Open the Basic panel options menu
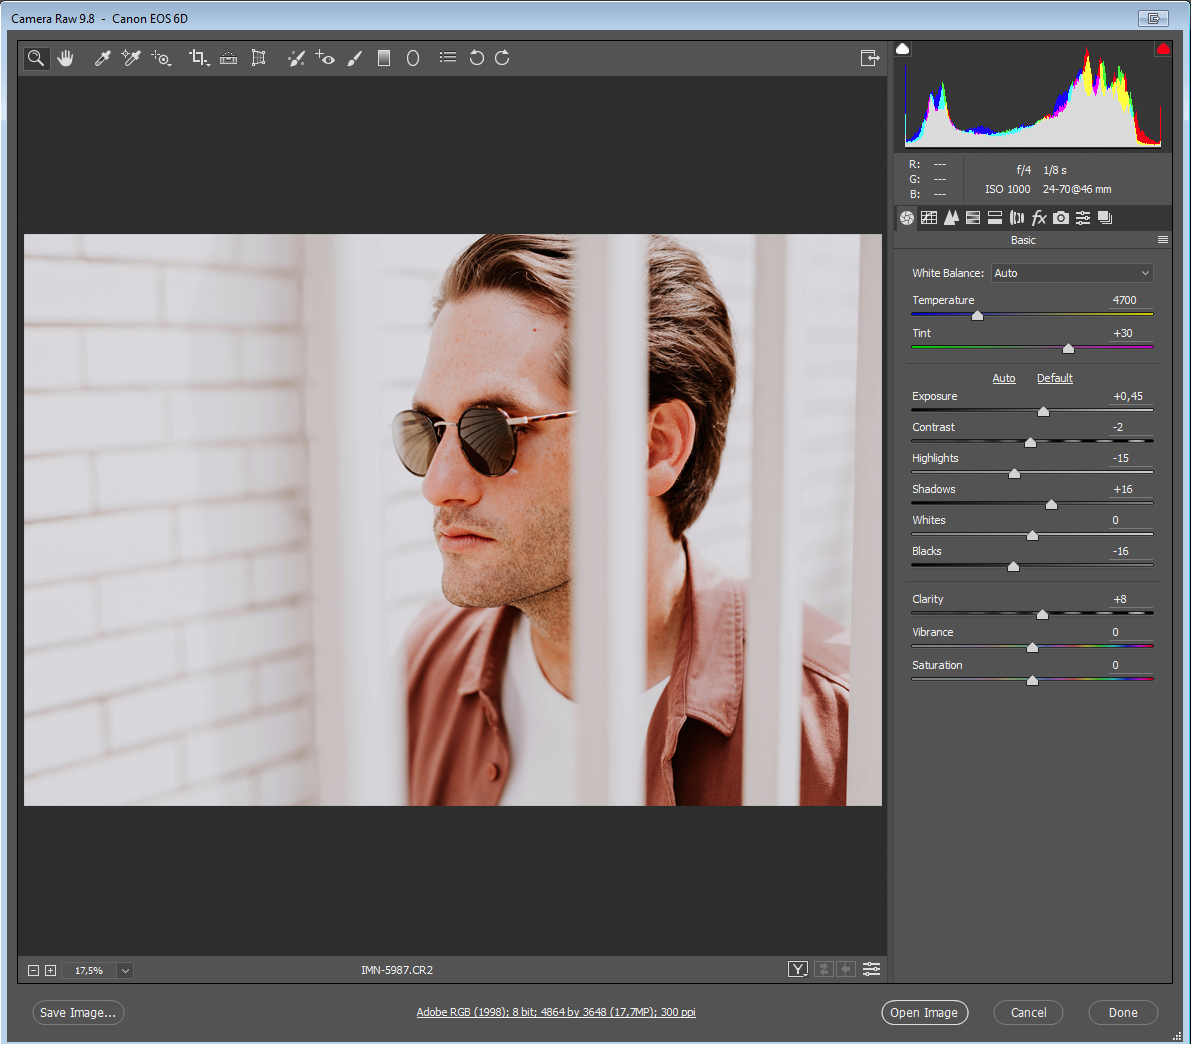Image resolution: width=1191 pixels, height=1044 pixels. click(x=1163, y=240)
